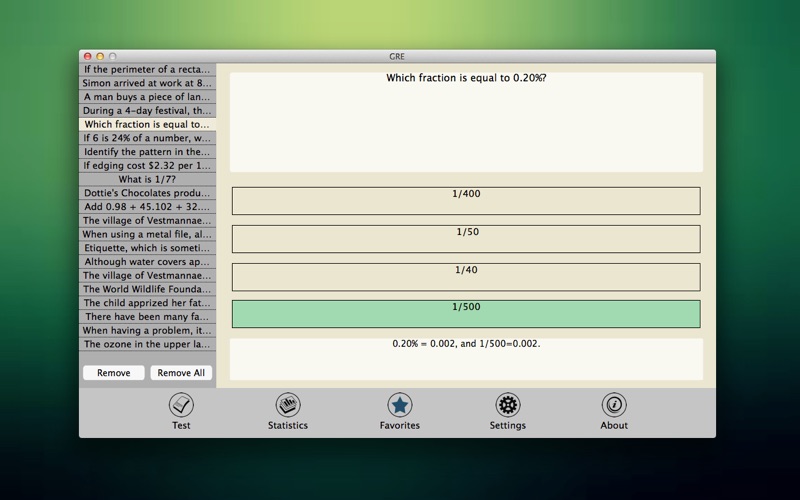The width and height of the screenshot is (800, 500).
Task: Select "When having a problem, it..." question
Action: 147,331
